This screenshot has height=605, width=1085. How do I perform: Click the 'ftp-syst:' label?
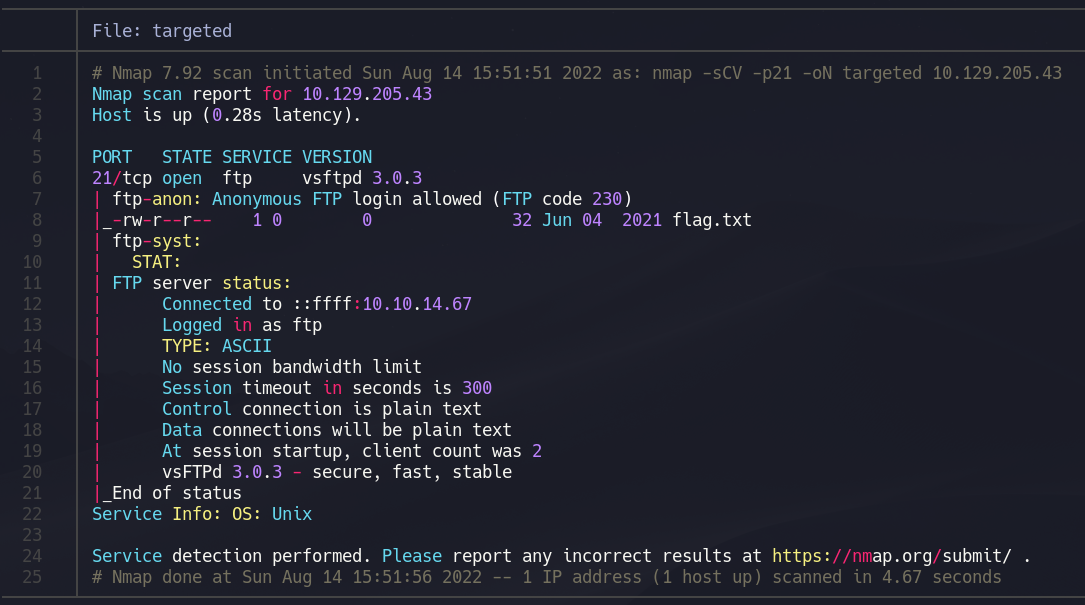(157, 241)
